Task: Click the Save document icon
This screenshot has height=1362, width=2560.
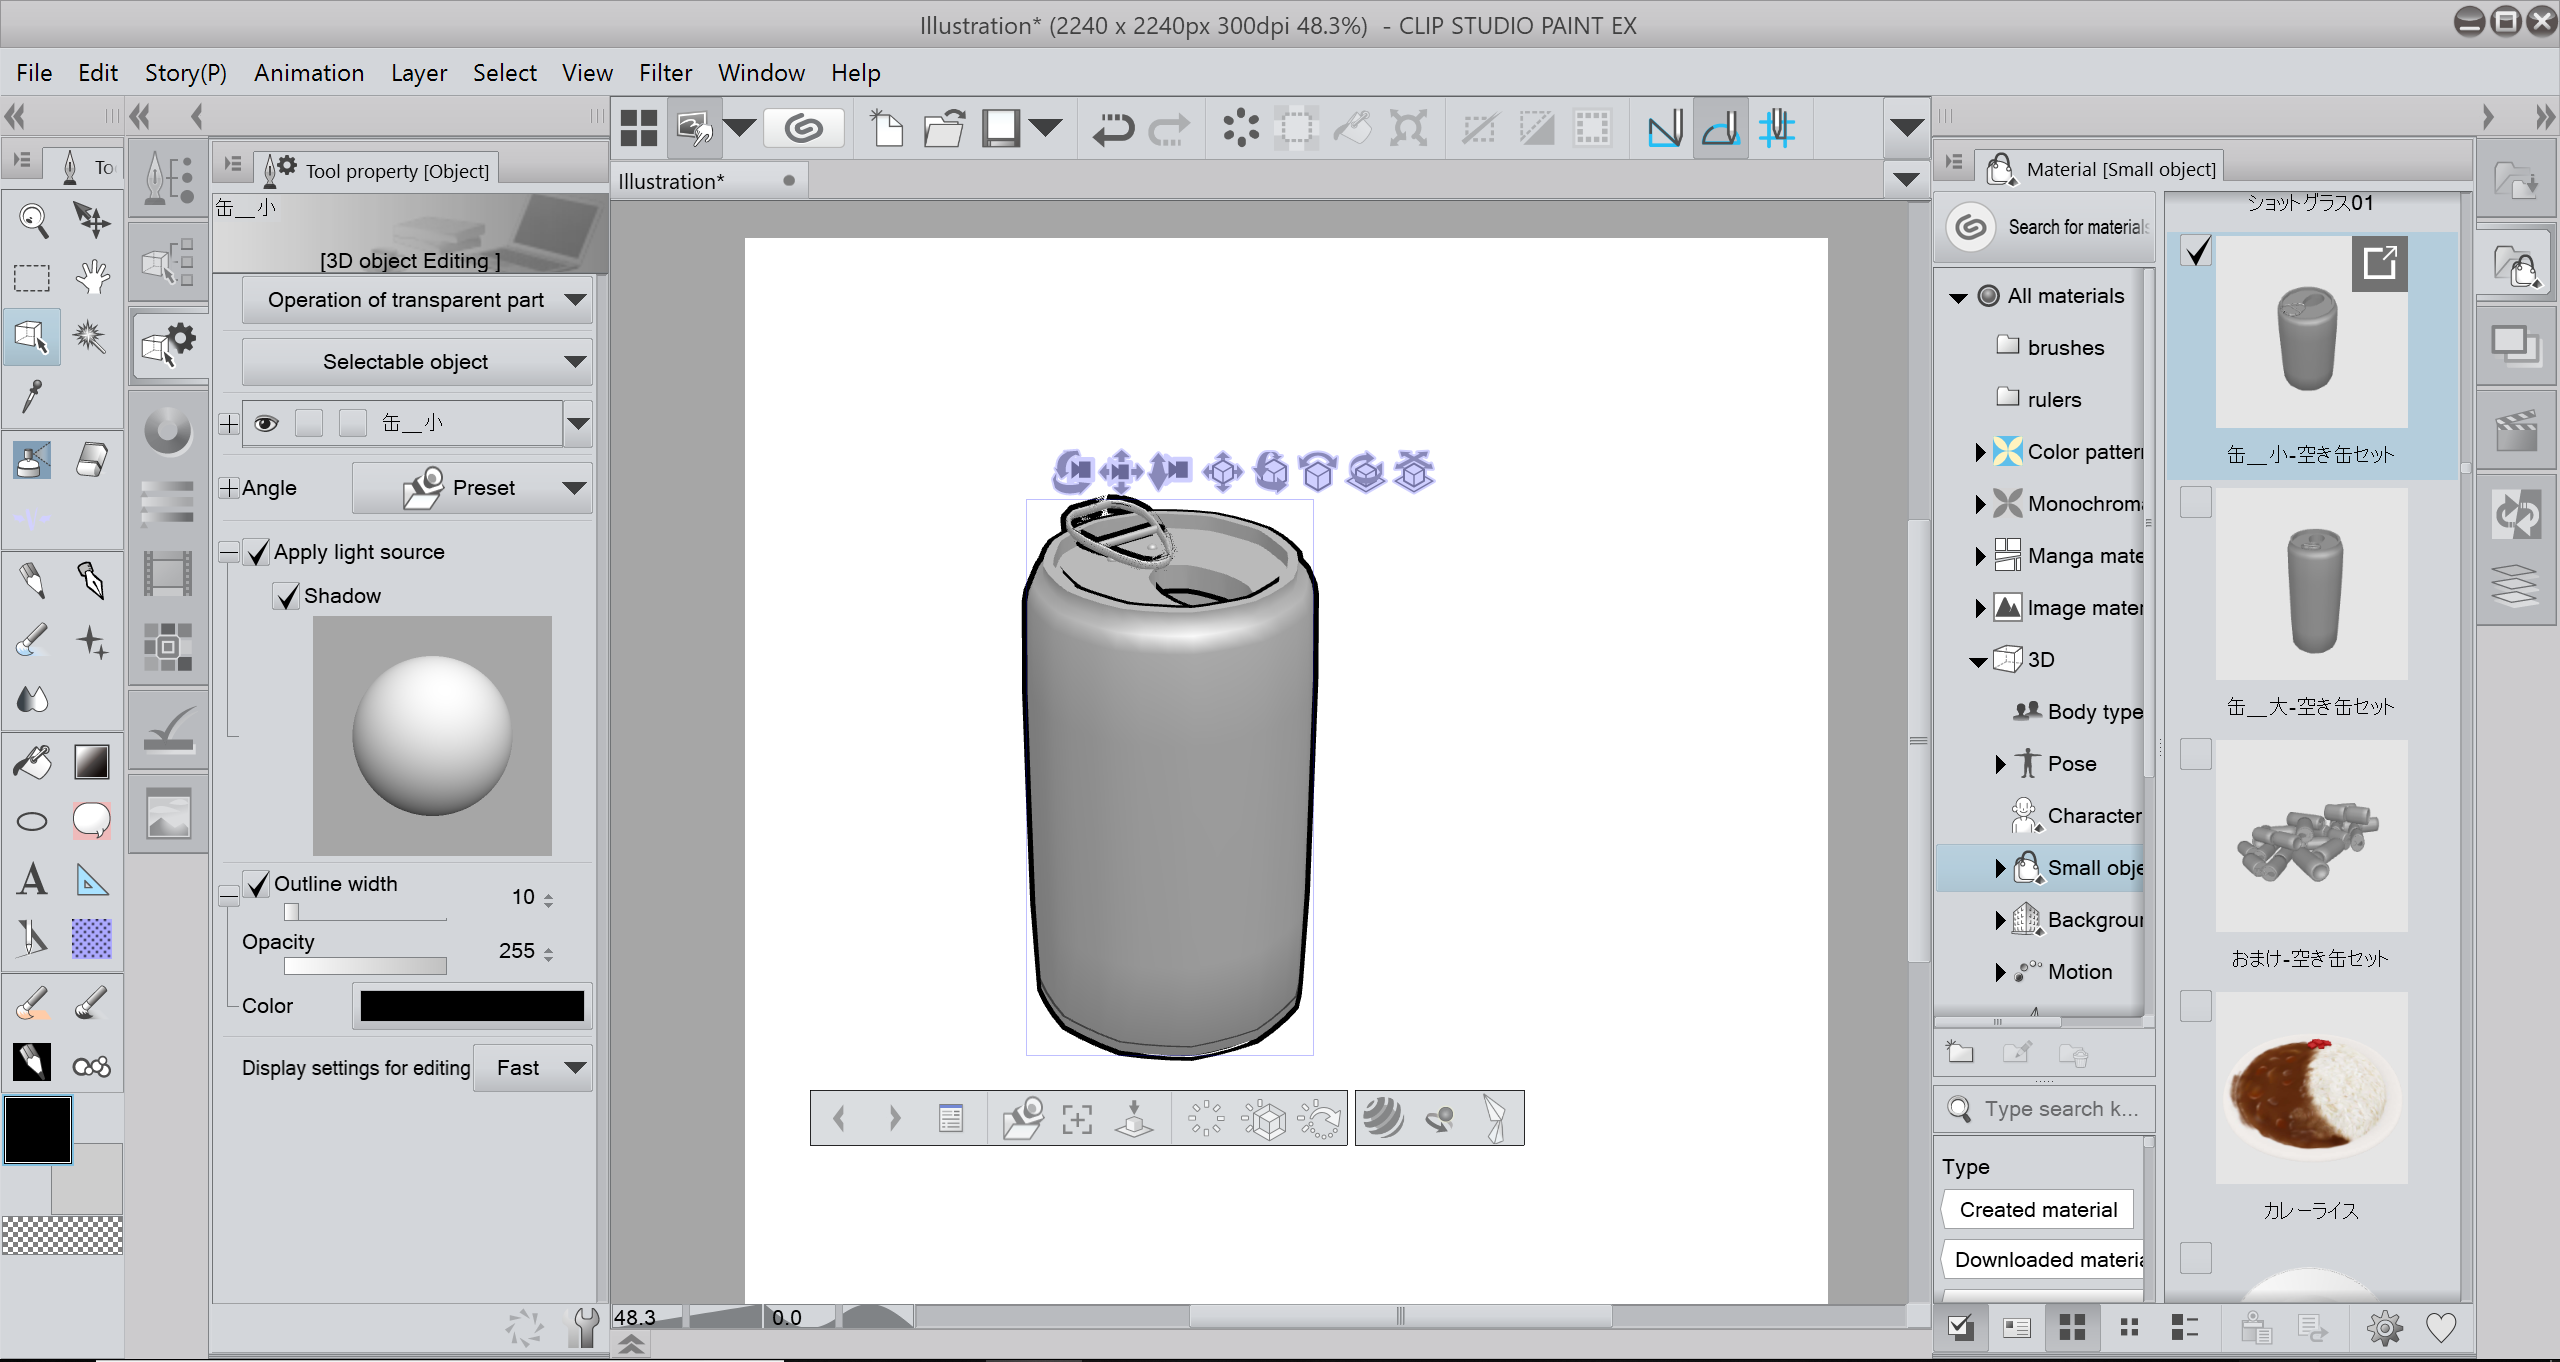Action: [1000, 128]
